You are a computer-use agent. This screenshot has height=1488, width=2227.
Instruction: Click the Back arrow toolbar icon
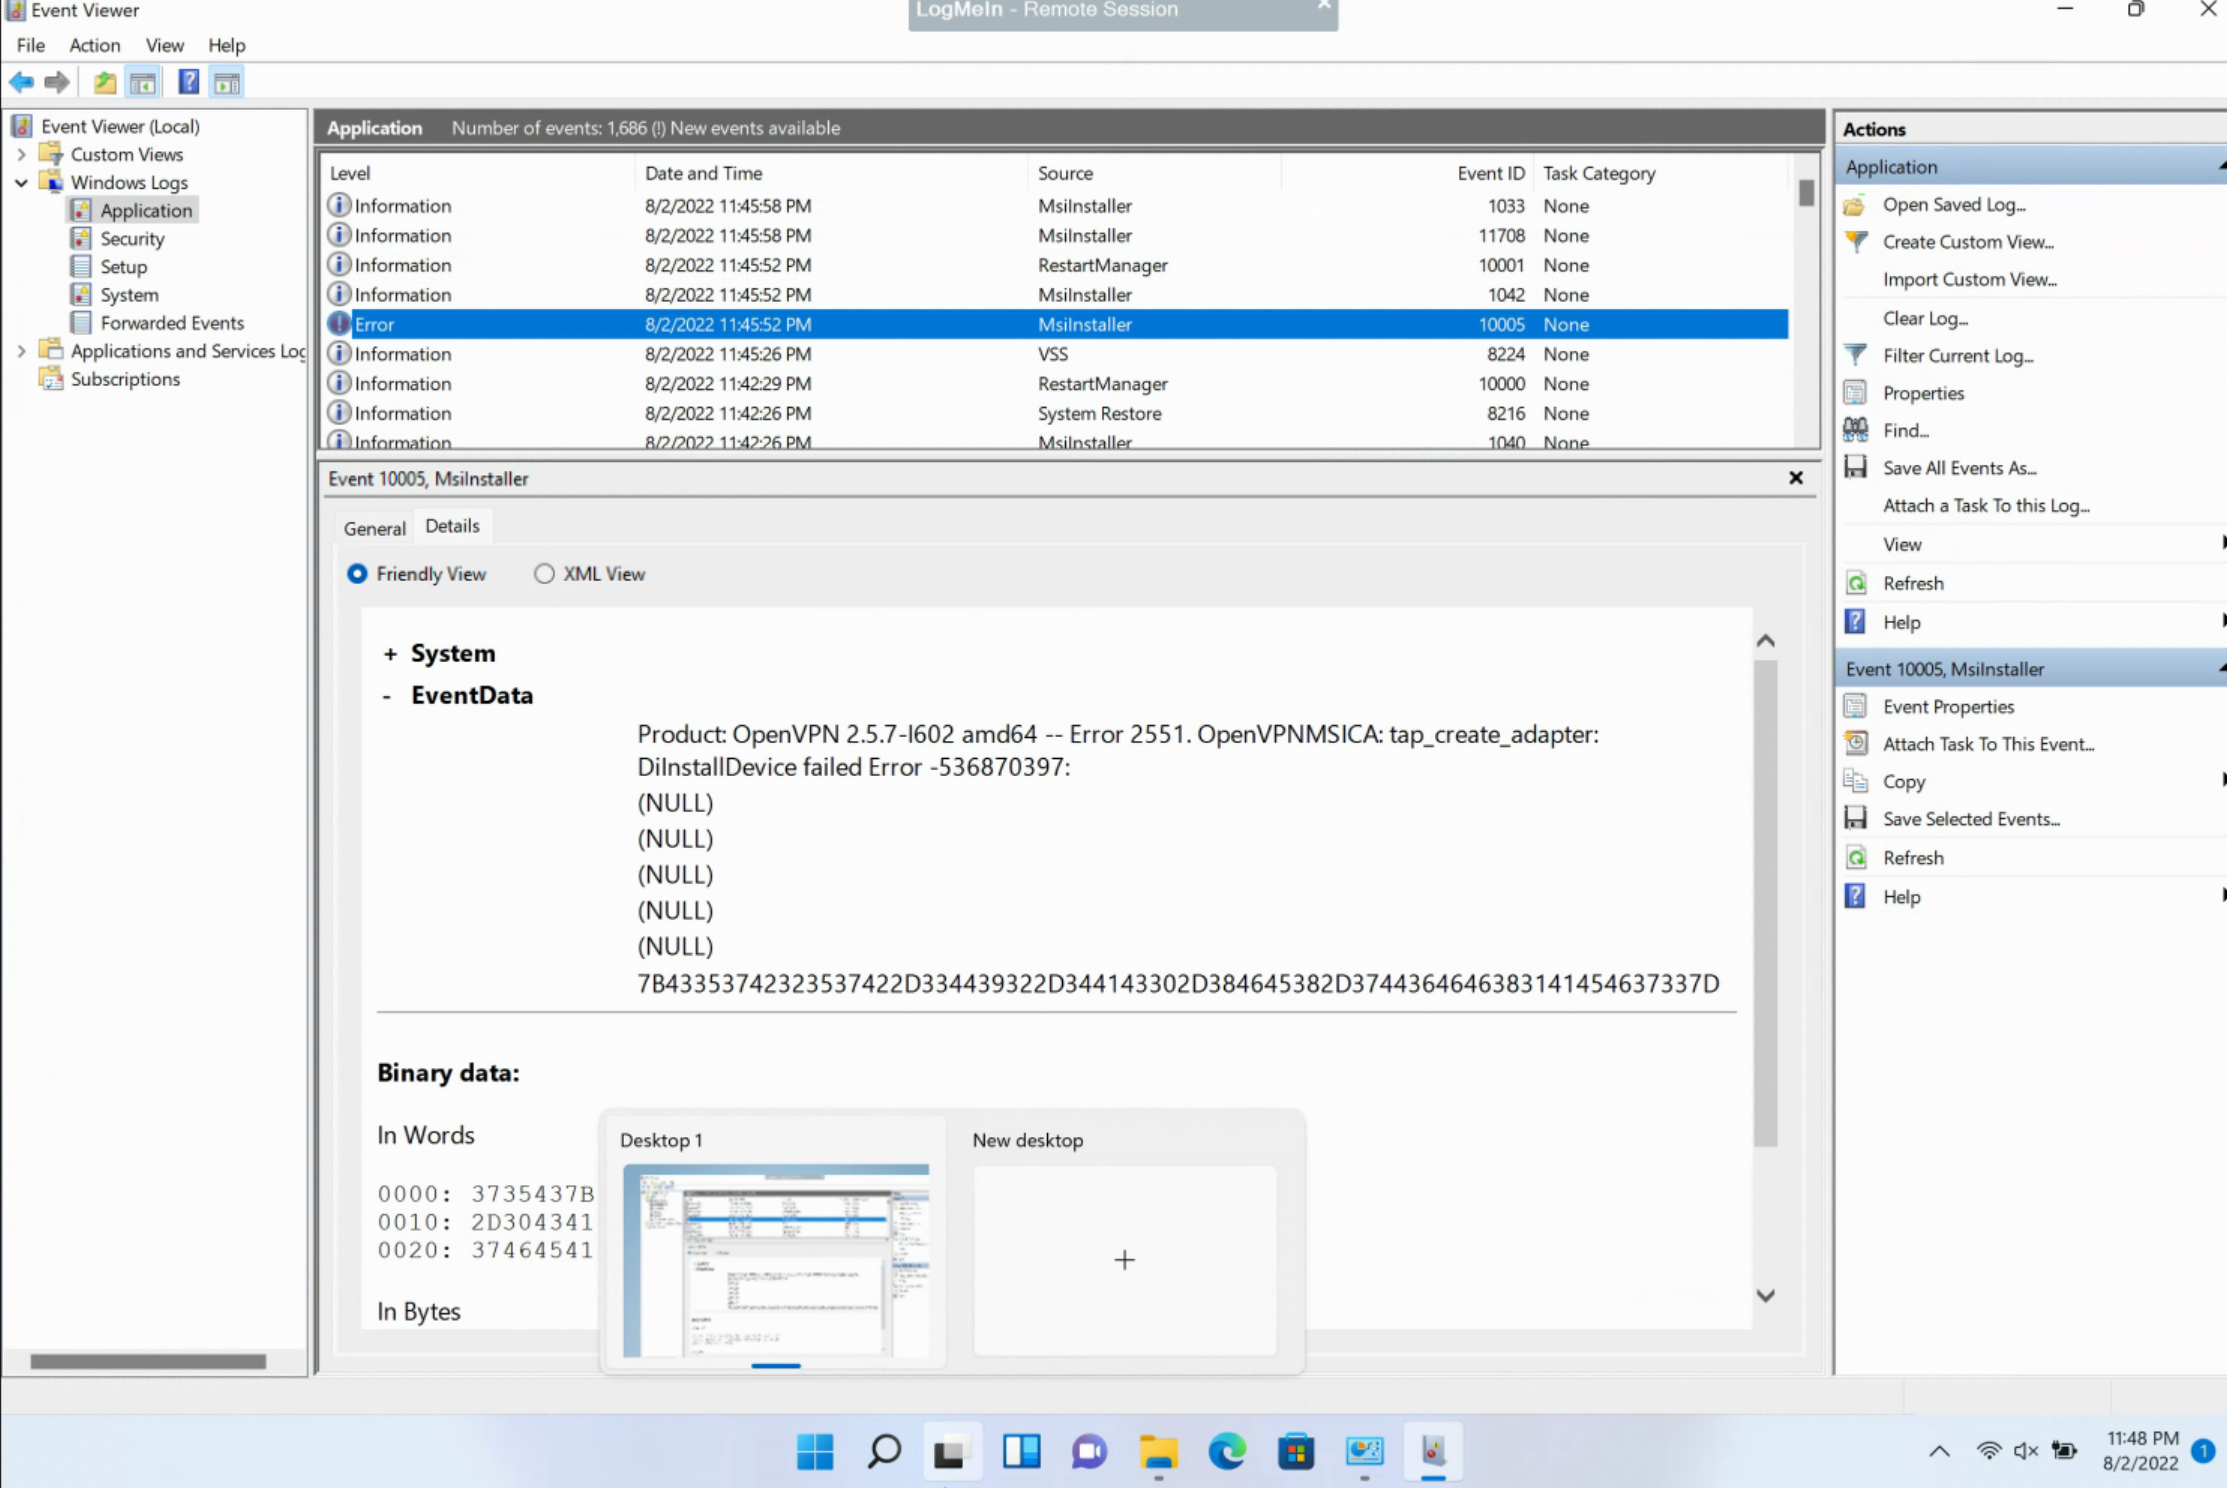pyautogui.click(x=21, y=82)
